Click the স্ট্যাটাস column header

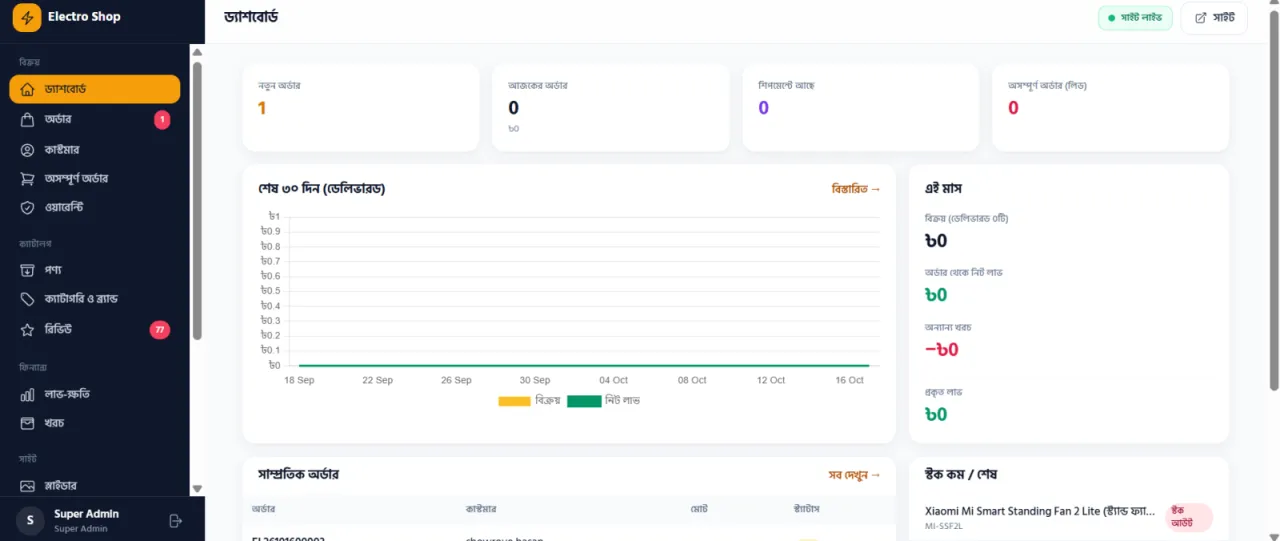tap(806, 509)
